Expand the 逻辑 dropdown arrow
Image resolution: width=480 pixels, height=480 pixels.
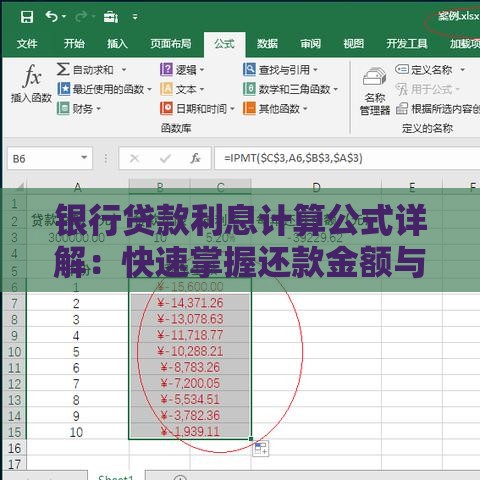pyautogui.click(x=202, y=70)
